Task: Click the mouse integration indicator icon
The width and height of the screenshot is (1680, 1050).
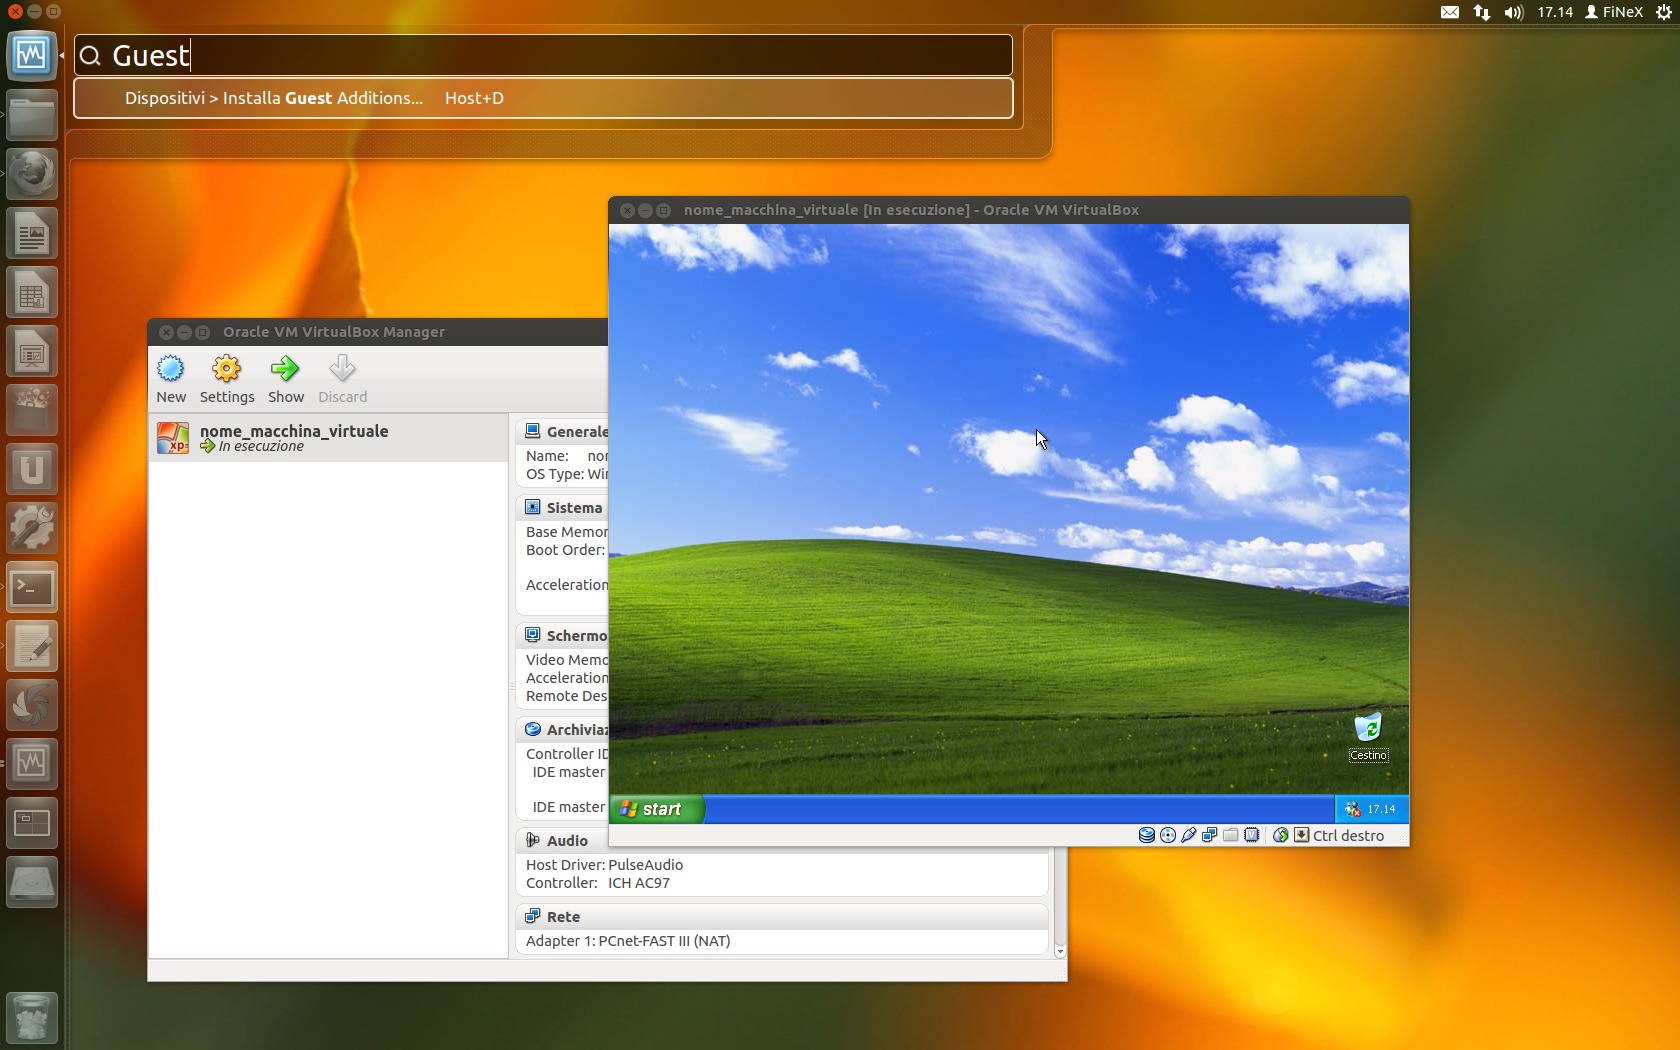Action: (x=1280, y=835)
